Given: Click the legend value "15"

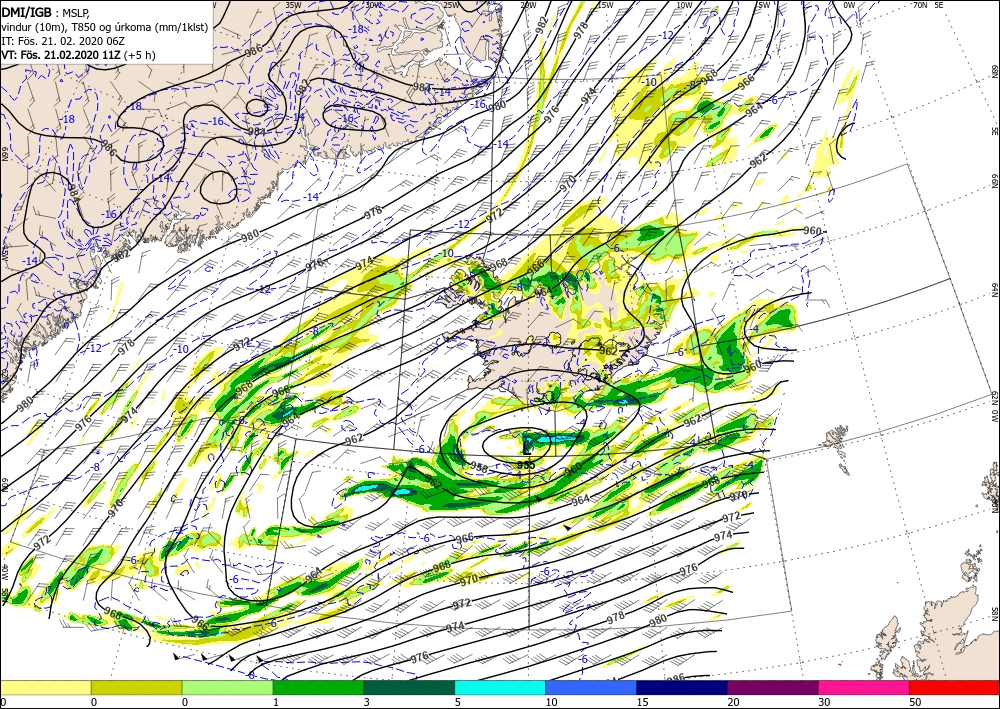Looking at the screenshot, I should (642, 702).
